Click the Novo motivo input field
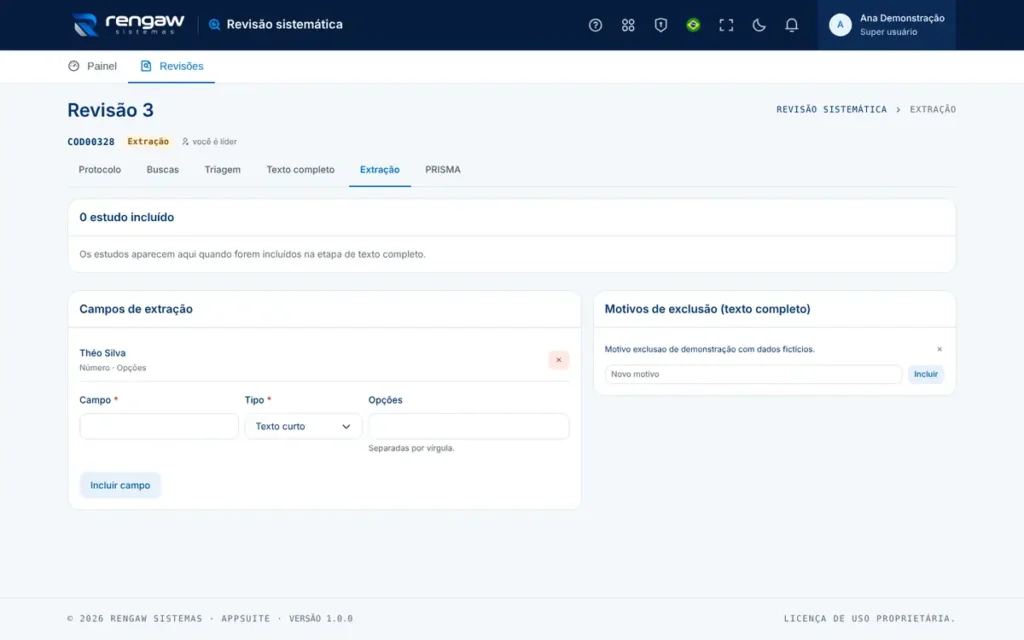The image size is (1024, 640). coord(753,374)
